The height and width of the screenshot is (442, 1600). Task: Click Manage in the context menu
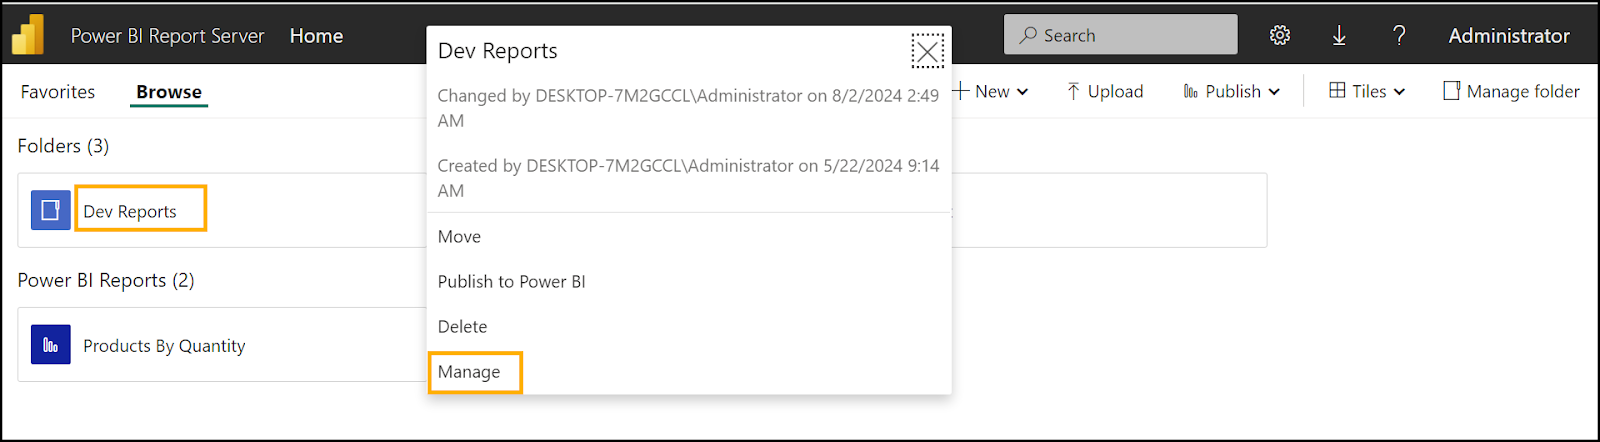point(469,372)
